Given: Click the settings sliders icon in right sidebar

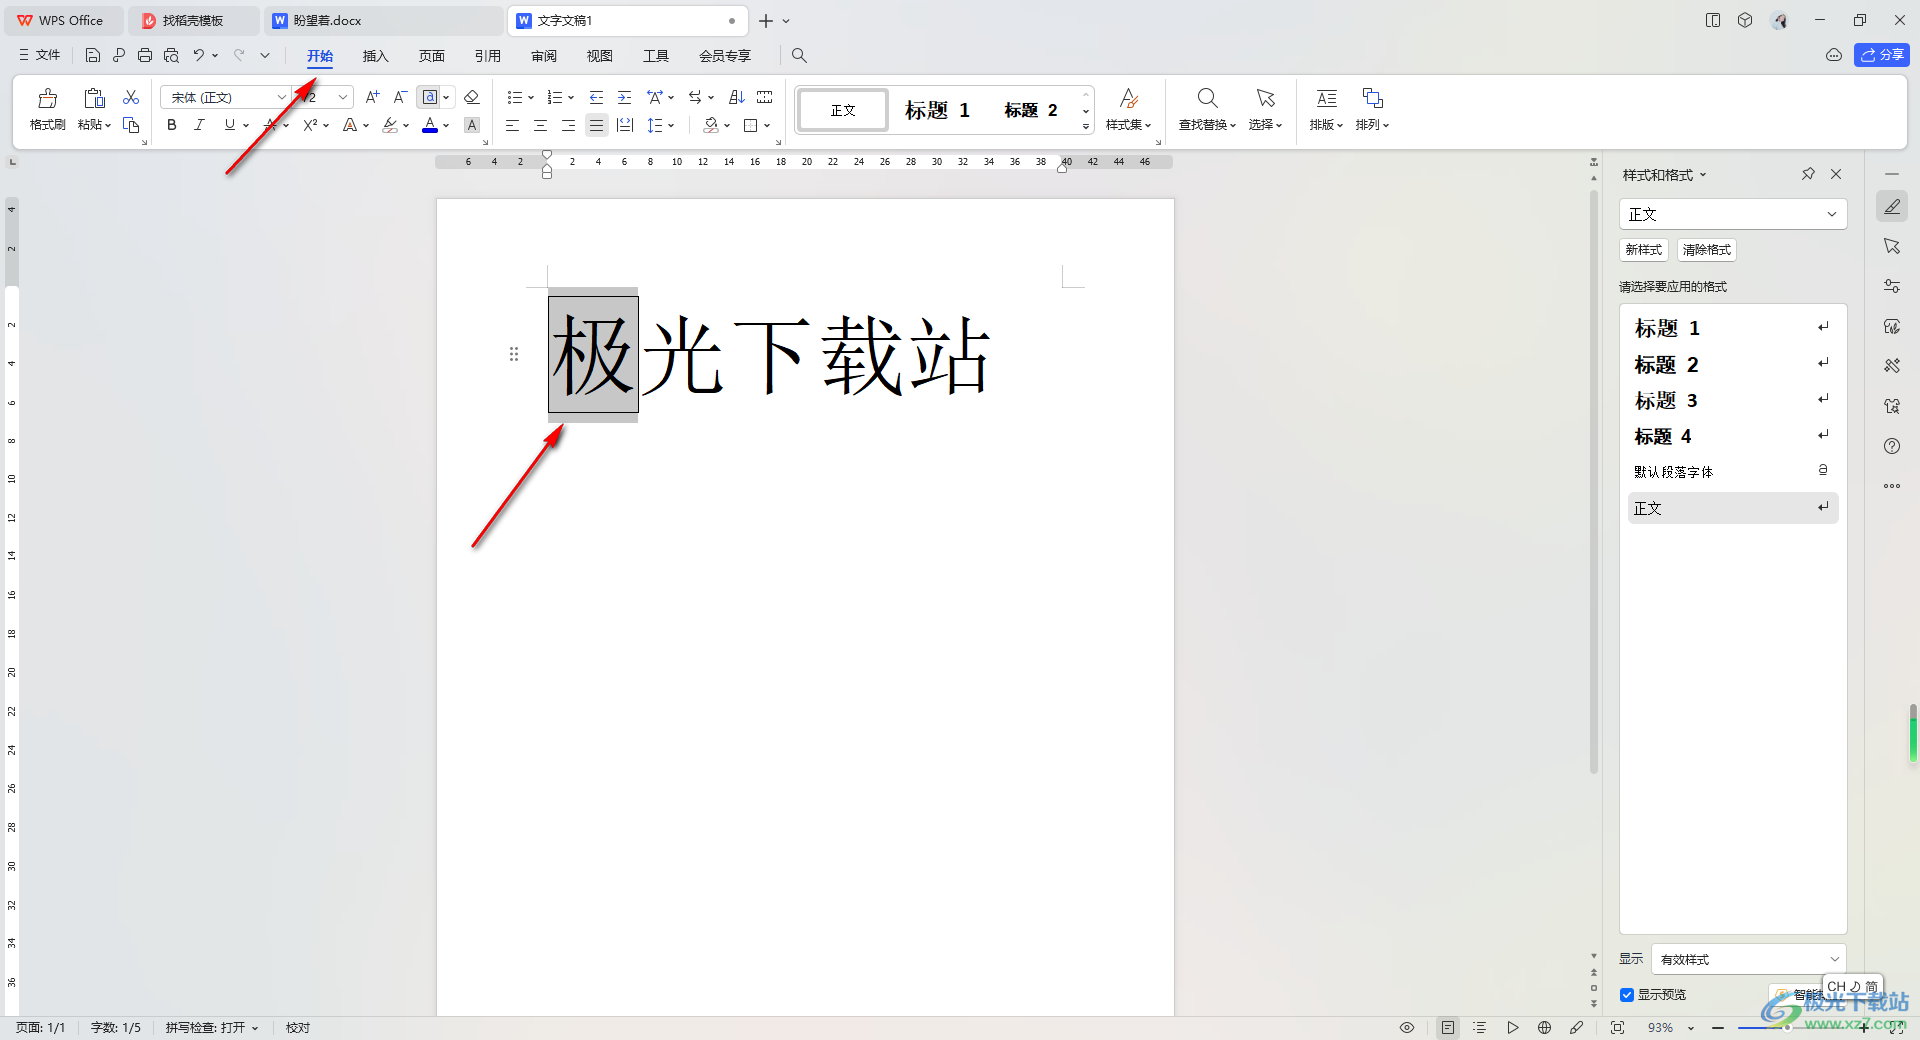Looking at the screenshot, I should [x=1892, y=286].
